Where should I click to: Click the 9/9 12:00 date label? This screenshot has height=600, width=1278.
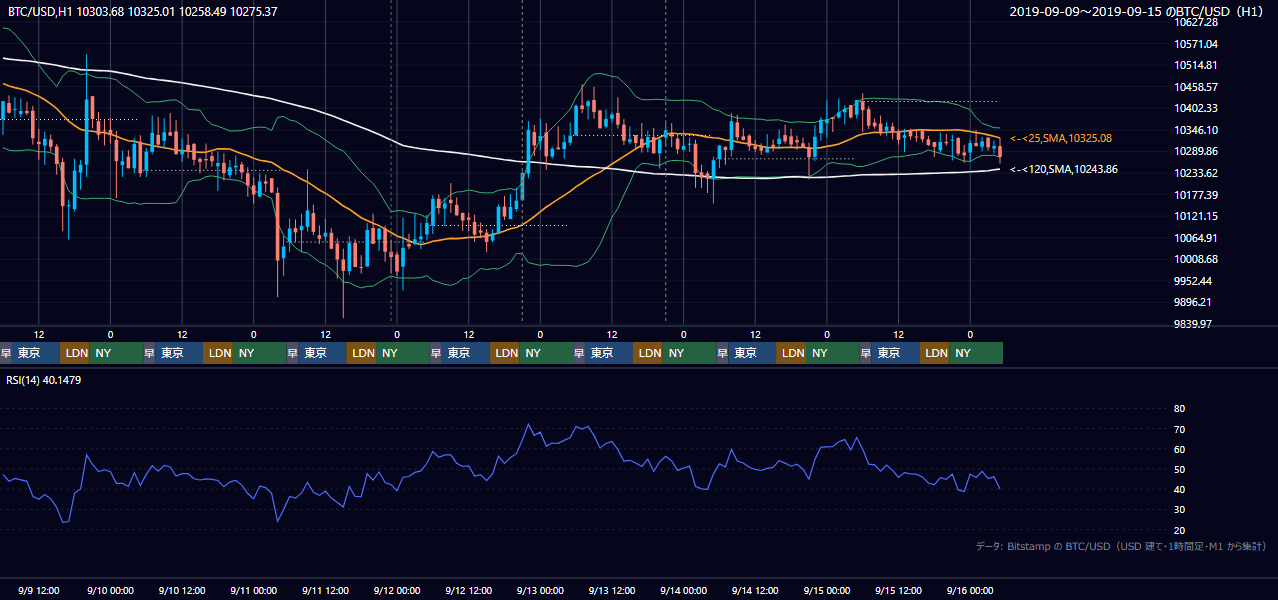click(x=39, y=591)
